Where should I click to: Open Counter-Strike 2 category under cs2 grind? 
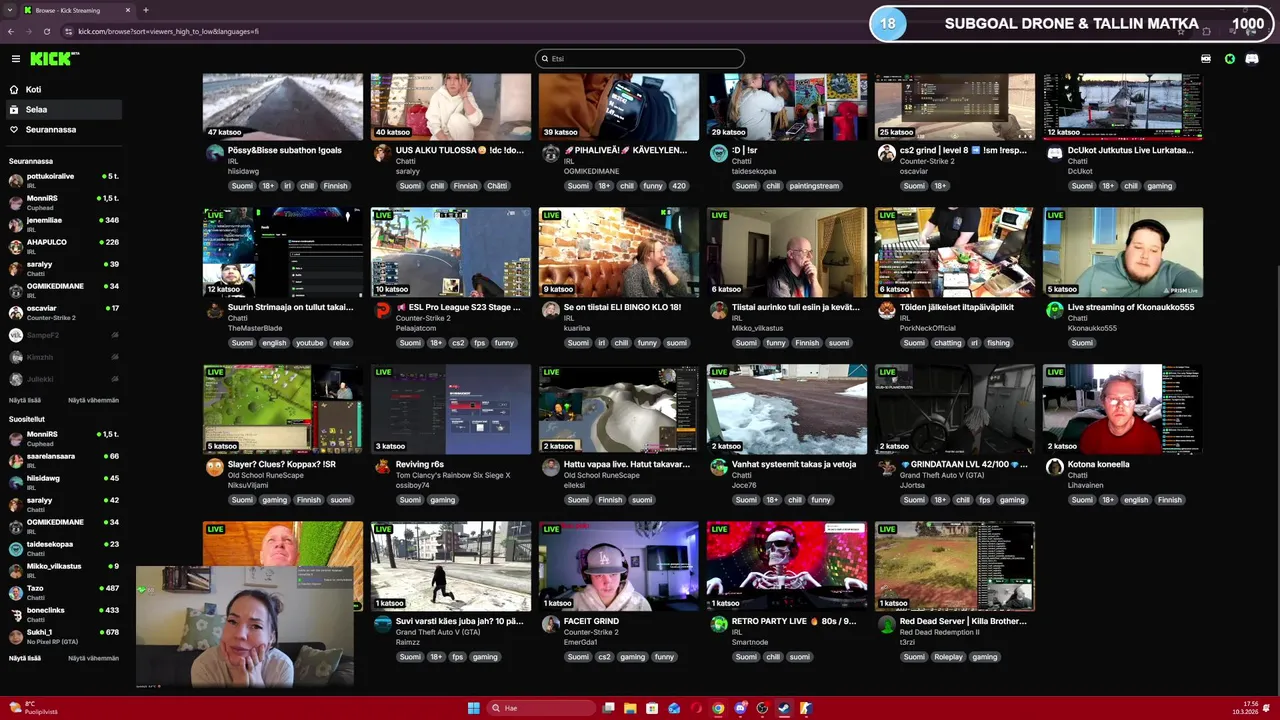click(927, 161)
